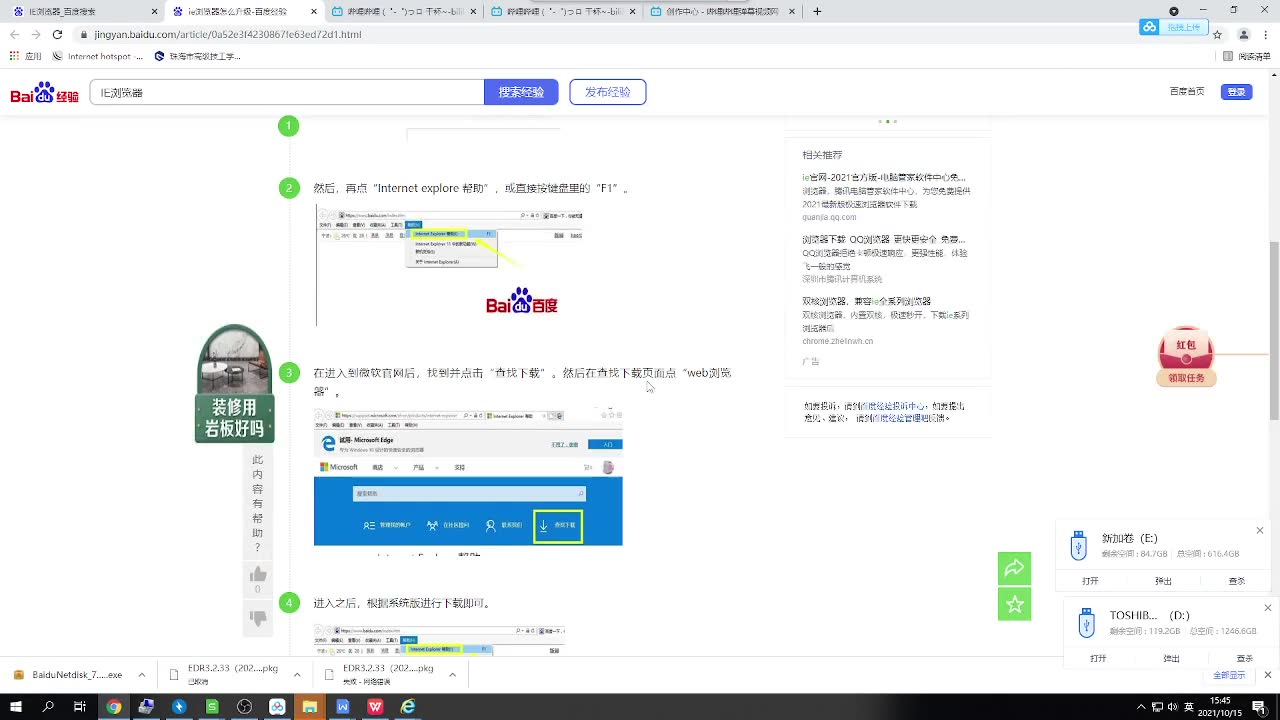Viewport: 1280px width, 720px height.
Task: Click the 装修用岩板好吗 advertisement
Action: click(234, 384)
